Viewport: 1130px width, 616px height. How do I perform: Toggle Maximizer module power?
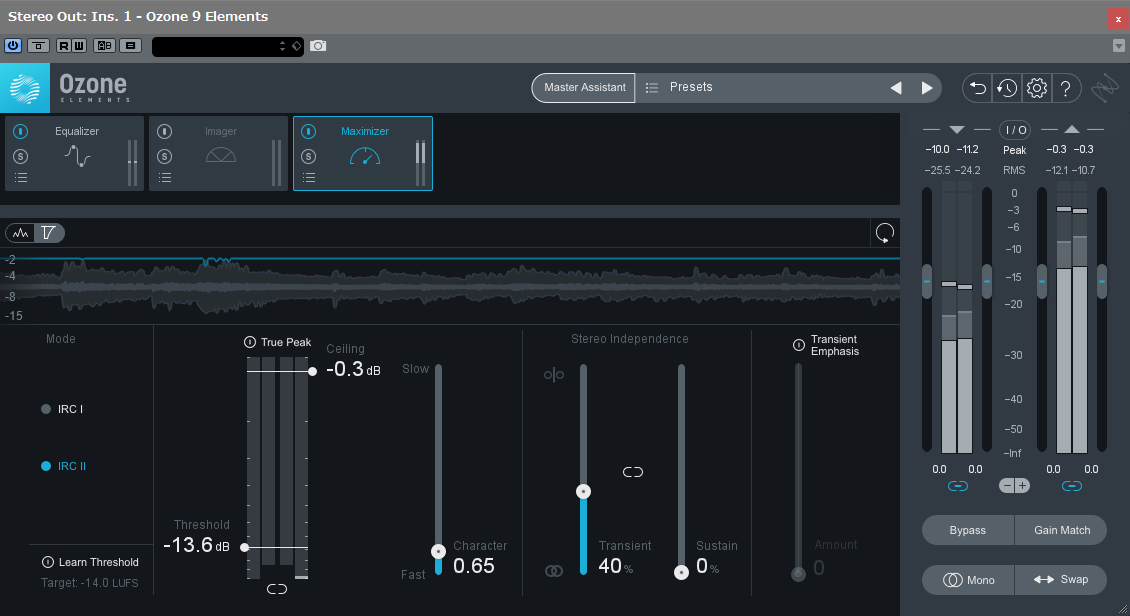point(308,131)
